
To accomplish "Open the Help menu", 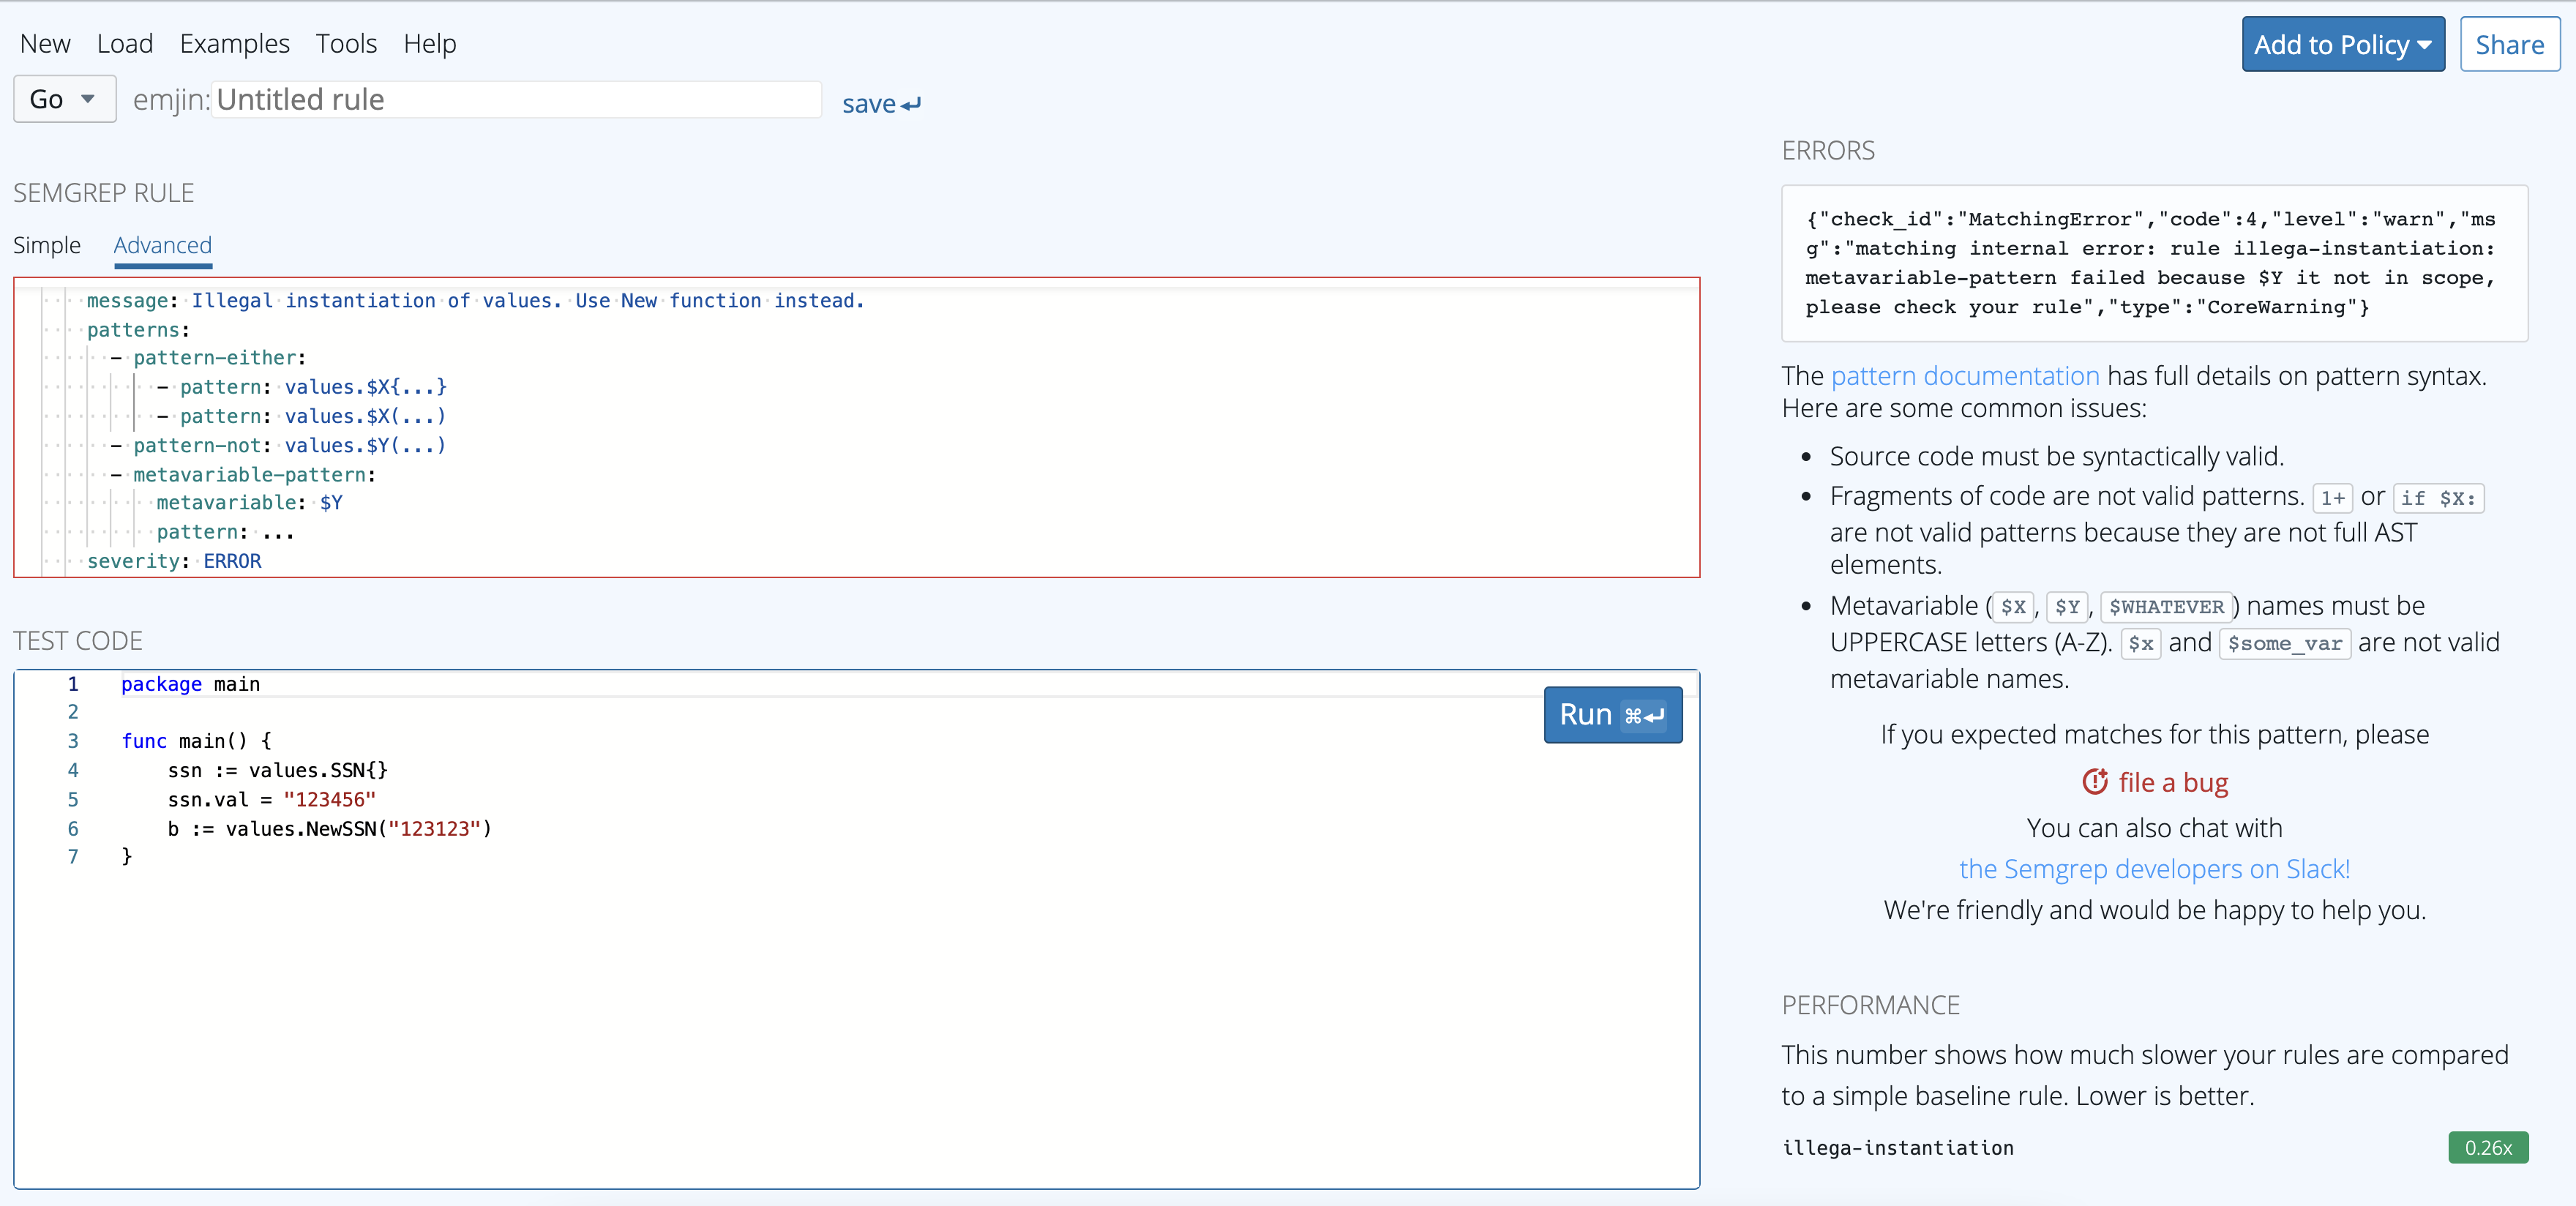I will point(430,43).
